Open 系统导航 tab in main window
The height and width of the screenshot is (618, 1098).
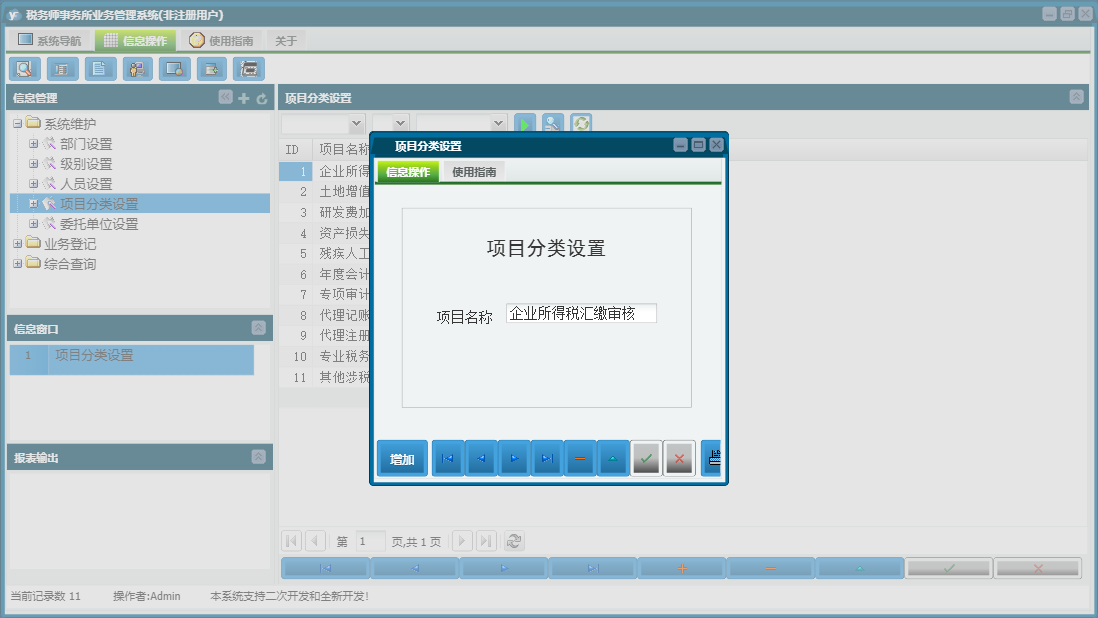point(50,41)
